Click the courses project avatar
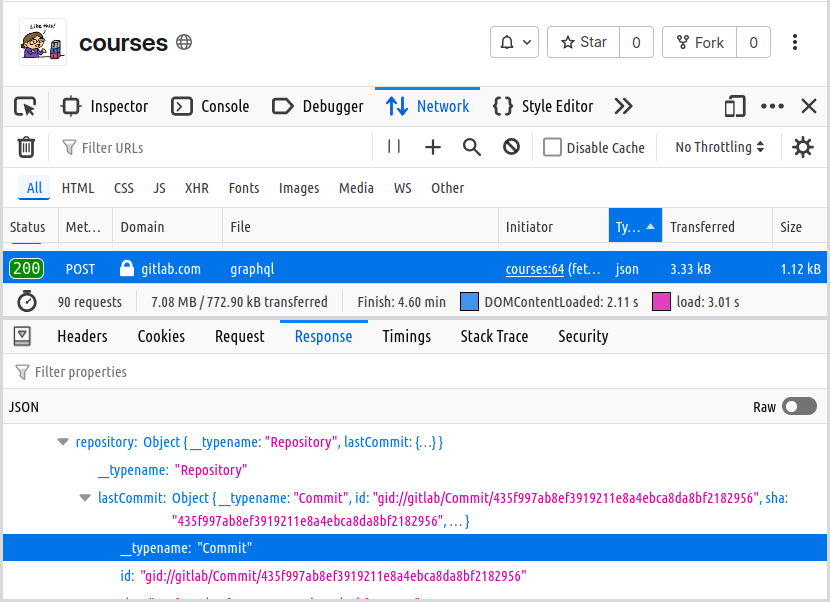 (43, 42)
